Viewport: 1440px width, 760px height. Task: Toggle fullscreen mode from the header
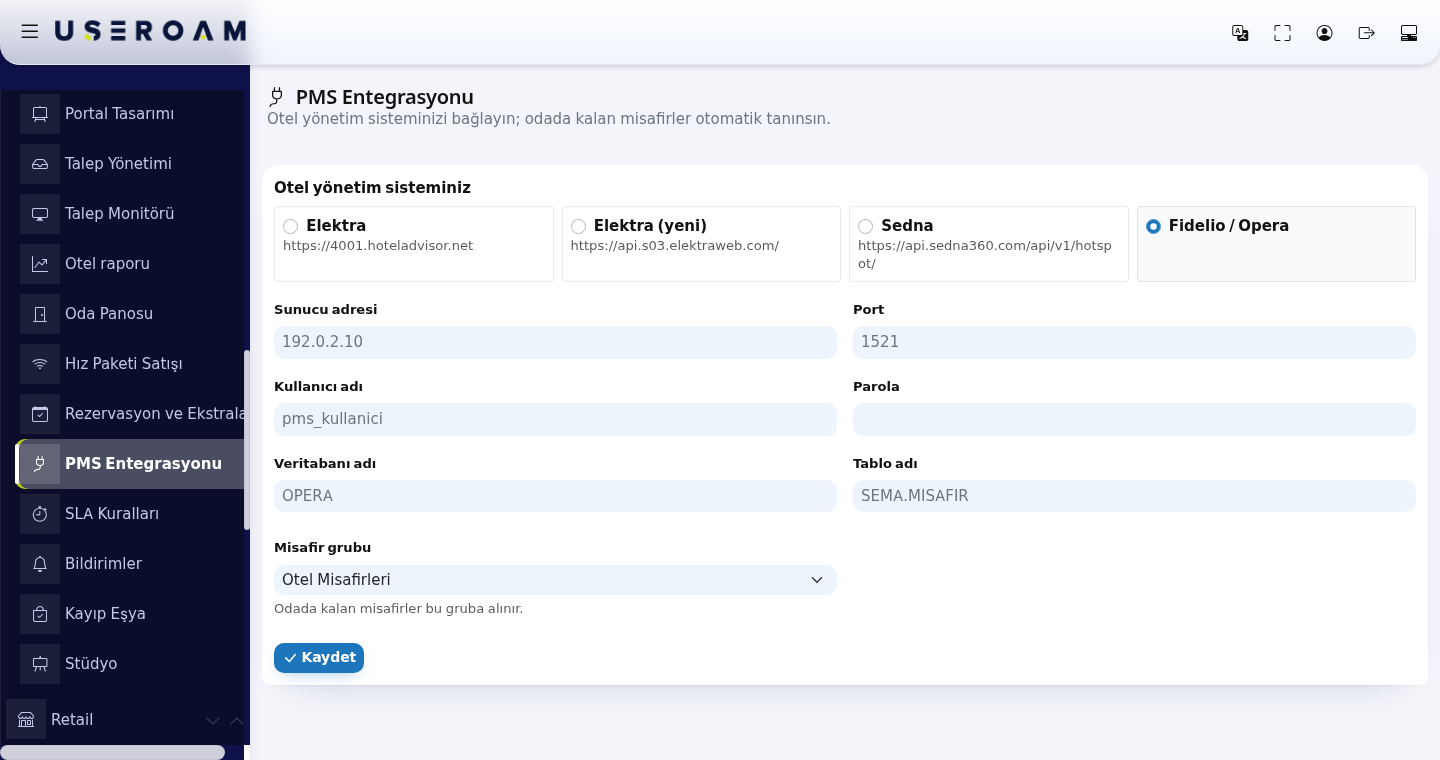(x=1282, y=33)
